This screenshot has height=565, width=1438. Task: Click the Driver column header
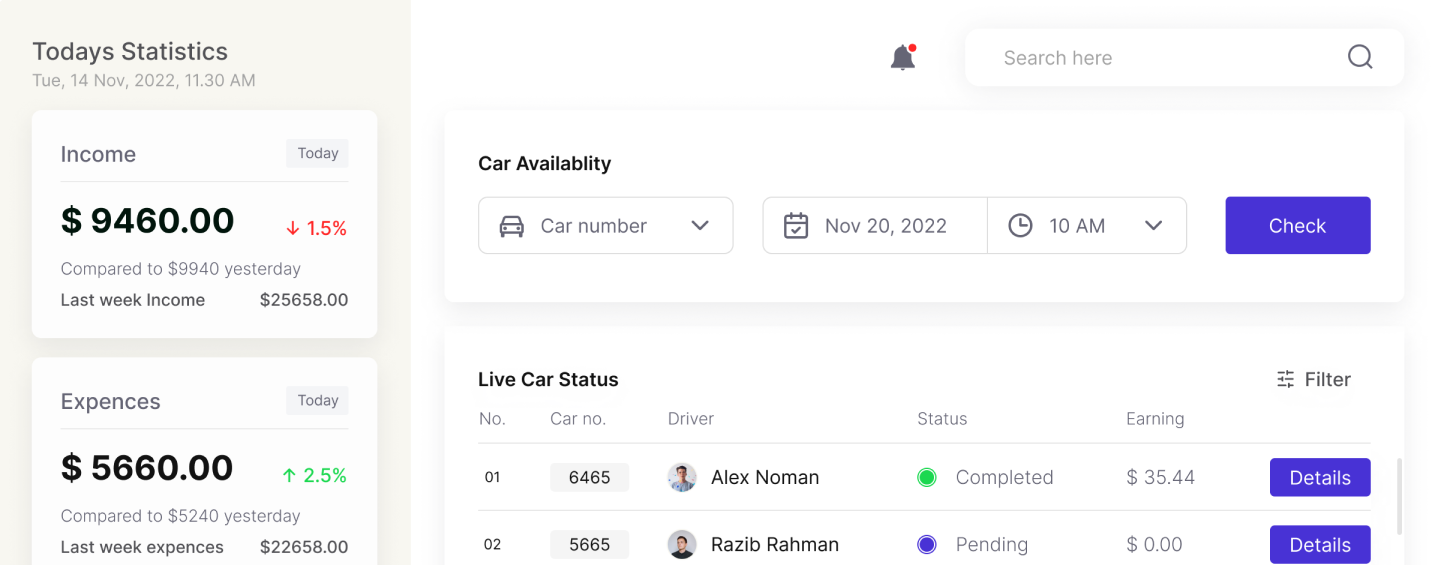click(x=691, y=418)
